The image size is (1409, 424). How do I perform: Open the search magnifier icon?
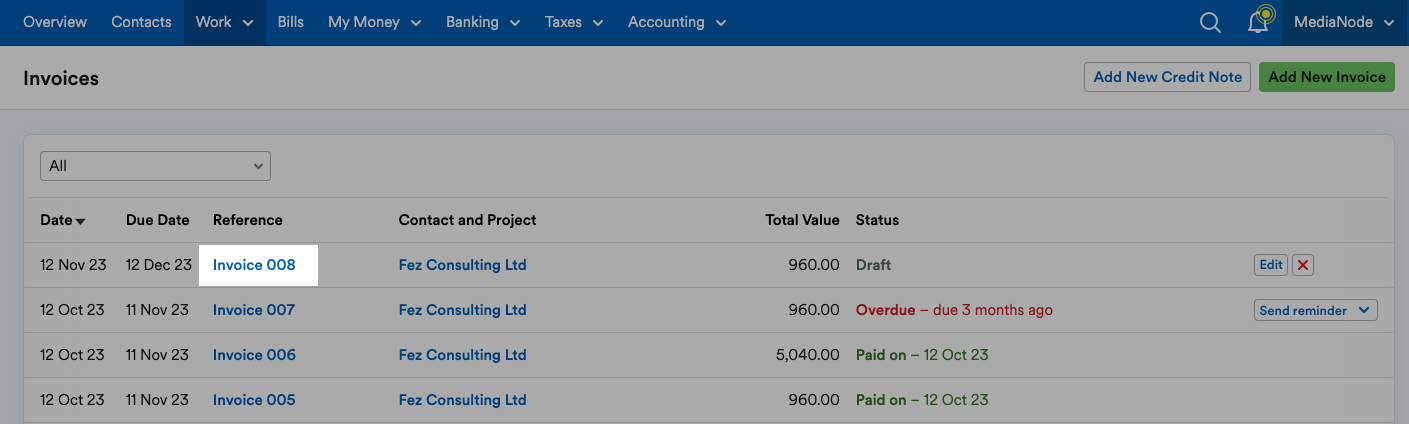pyautogui.click(x=1210, y=22)
